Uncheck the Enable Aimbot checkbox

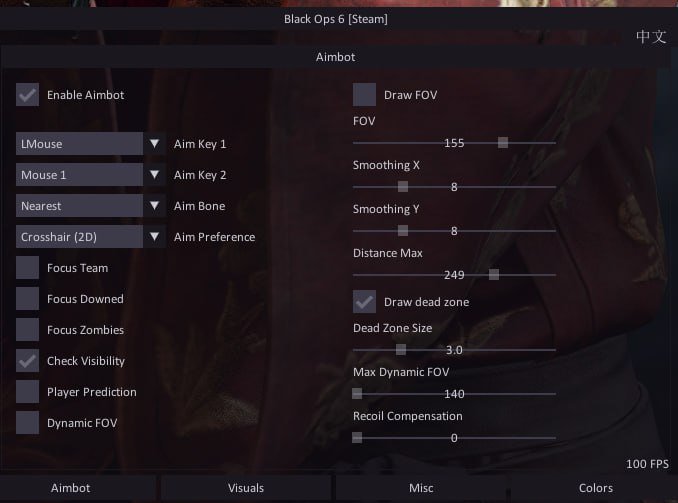pos(28,95)
